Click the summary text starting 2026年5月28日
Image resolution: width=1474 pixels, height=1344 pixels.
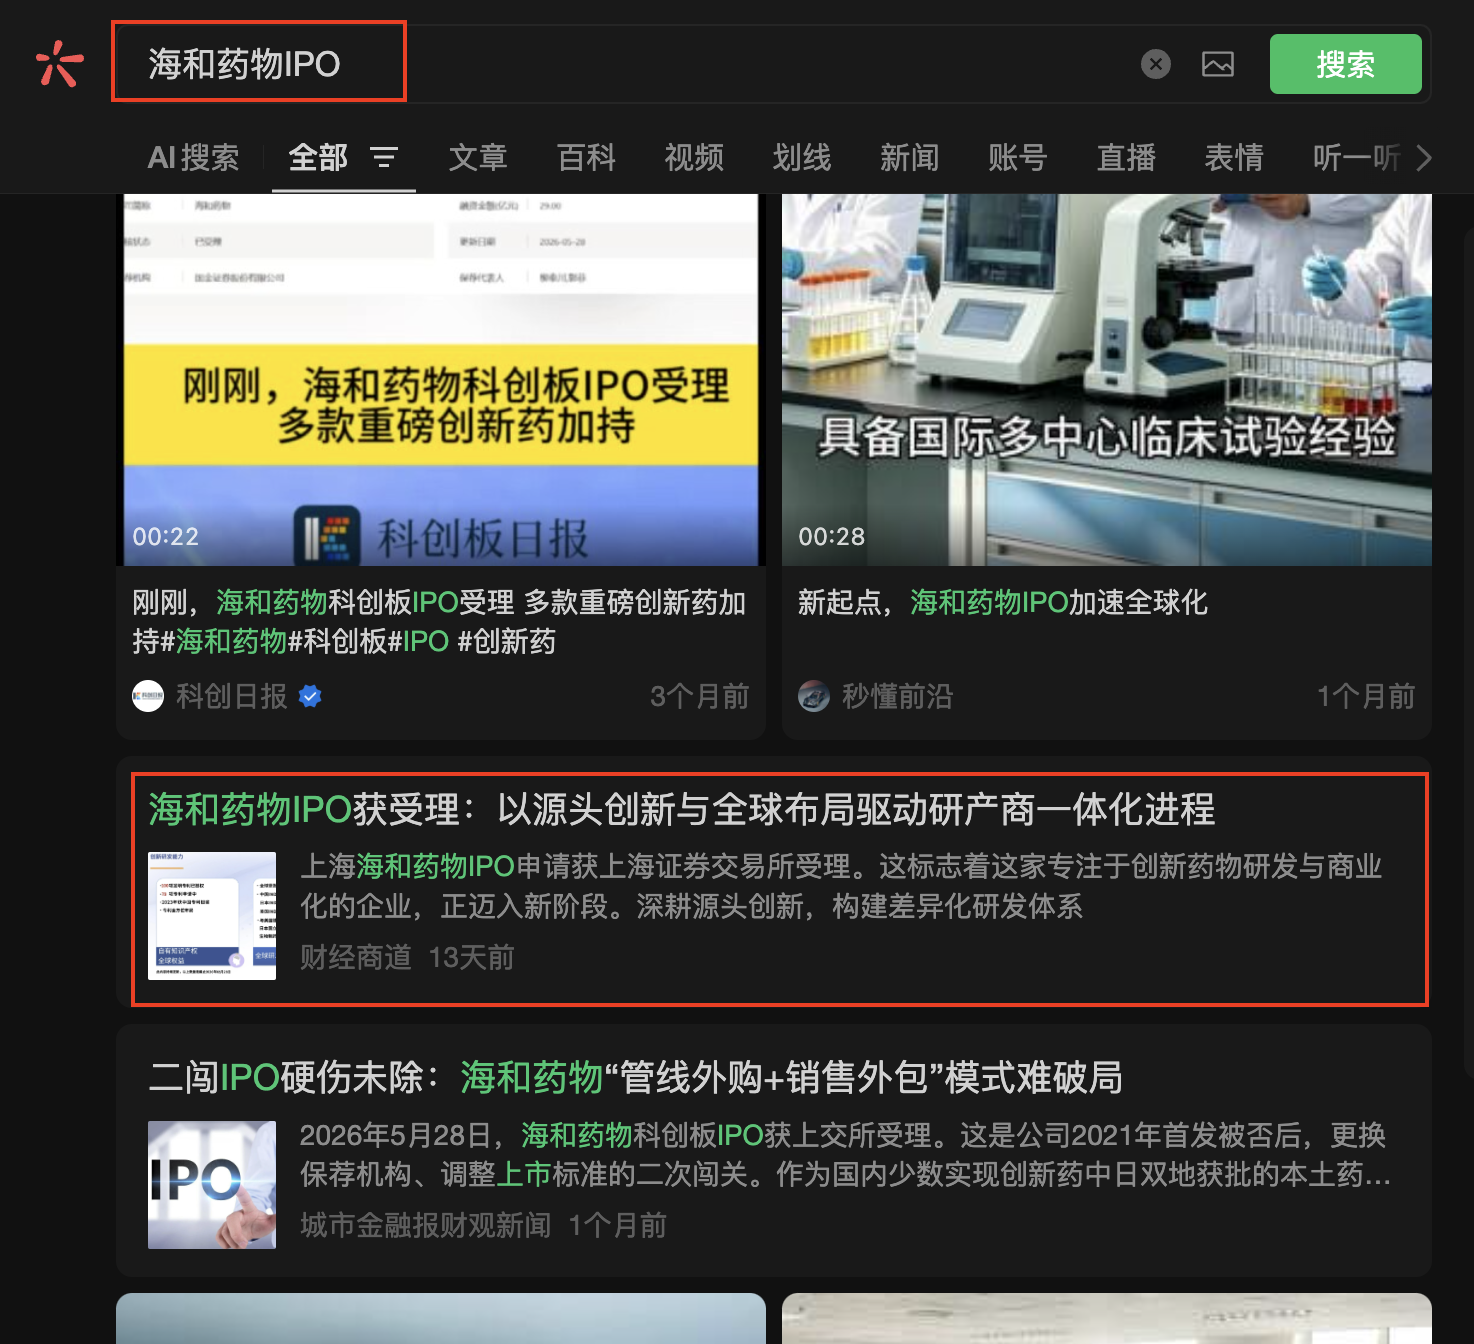845,1154
